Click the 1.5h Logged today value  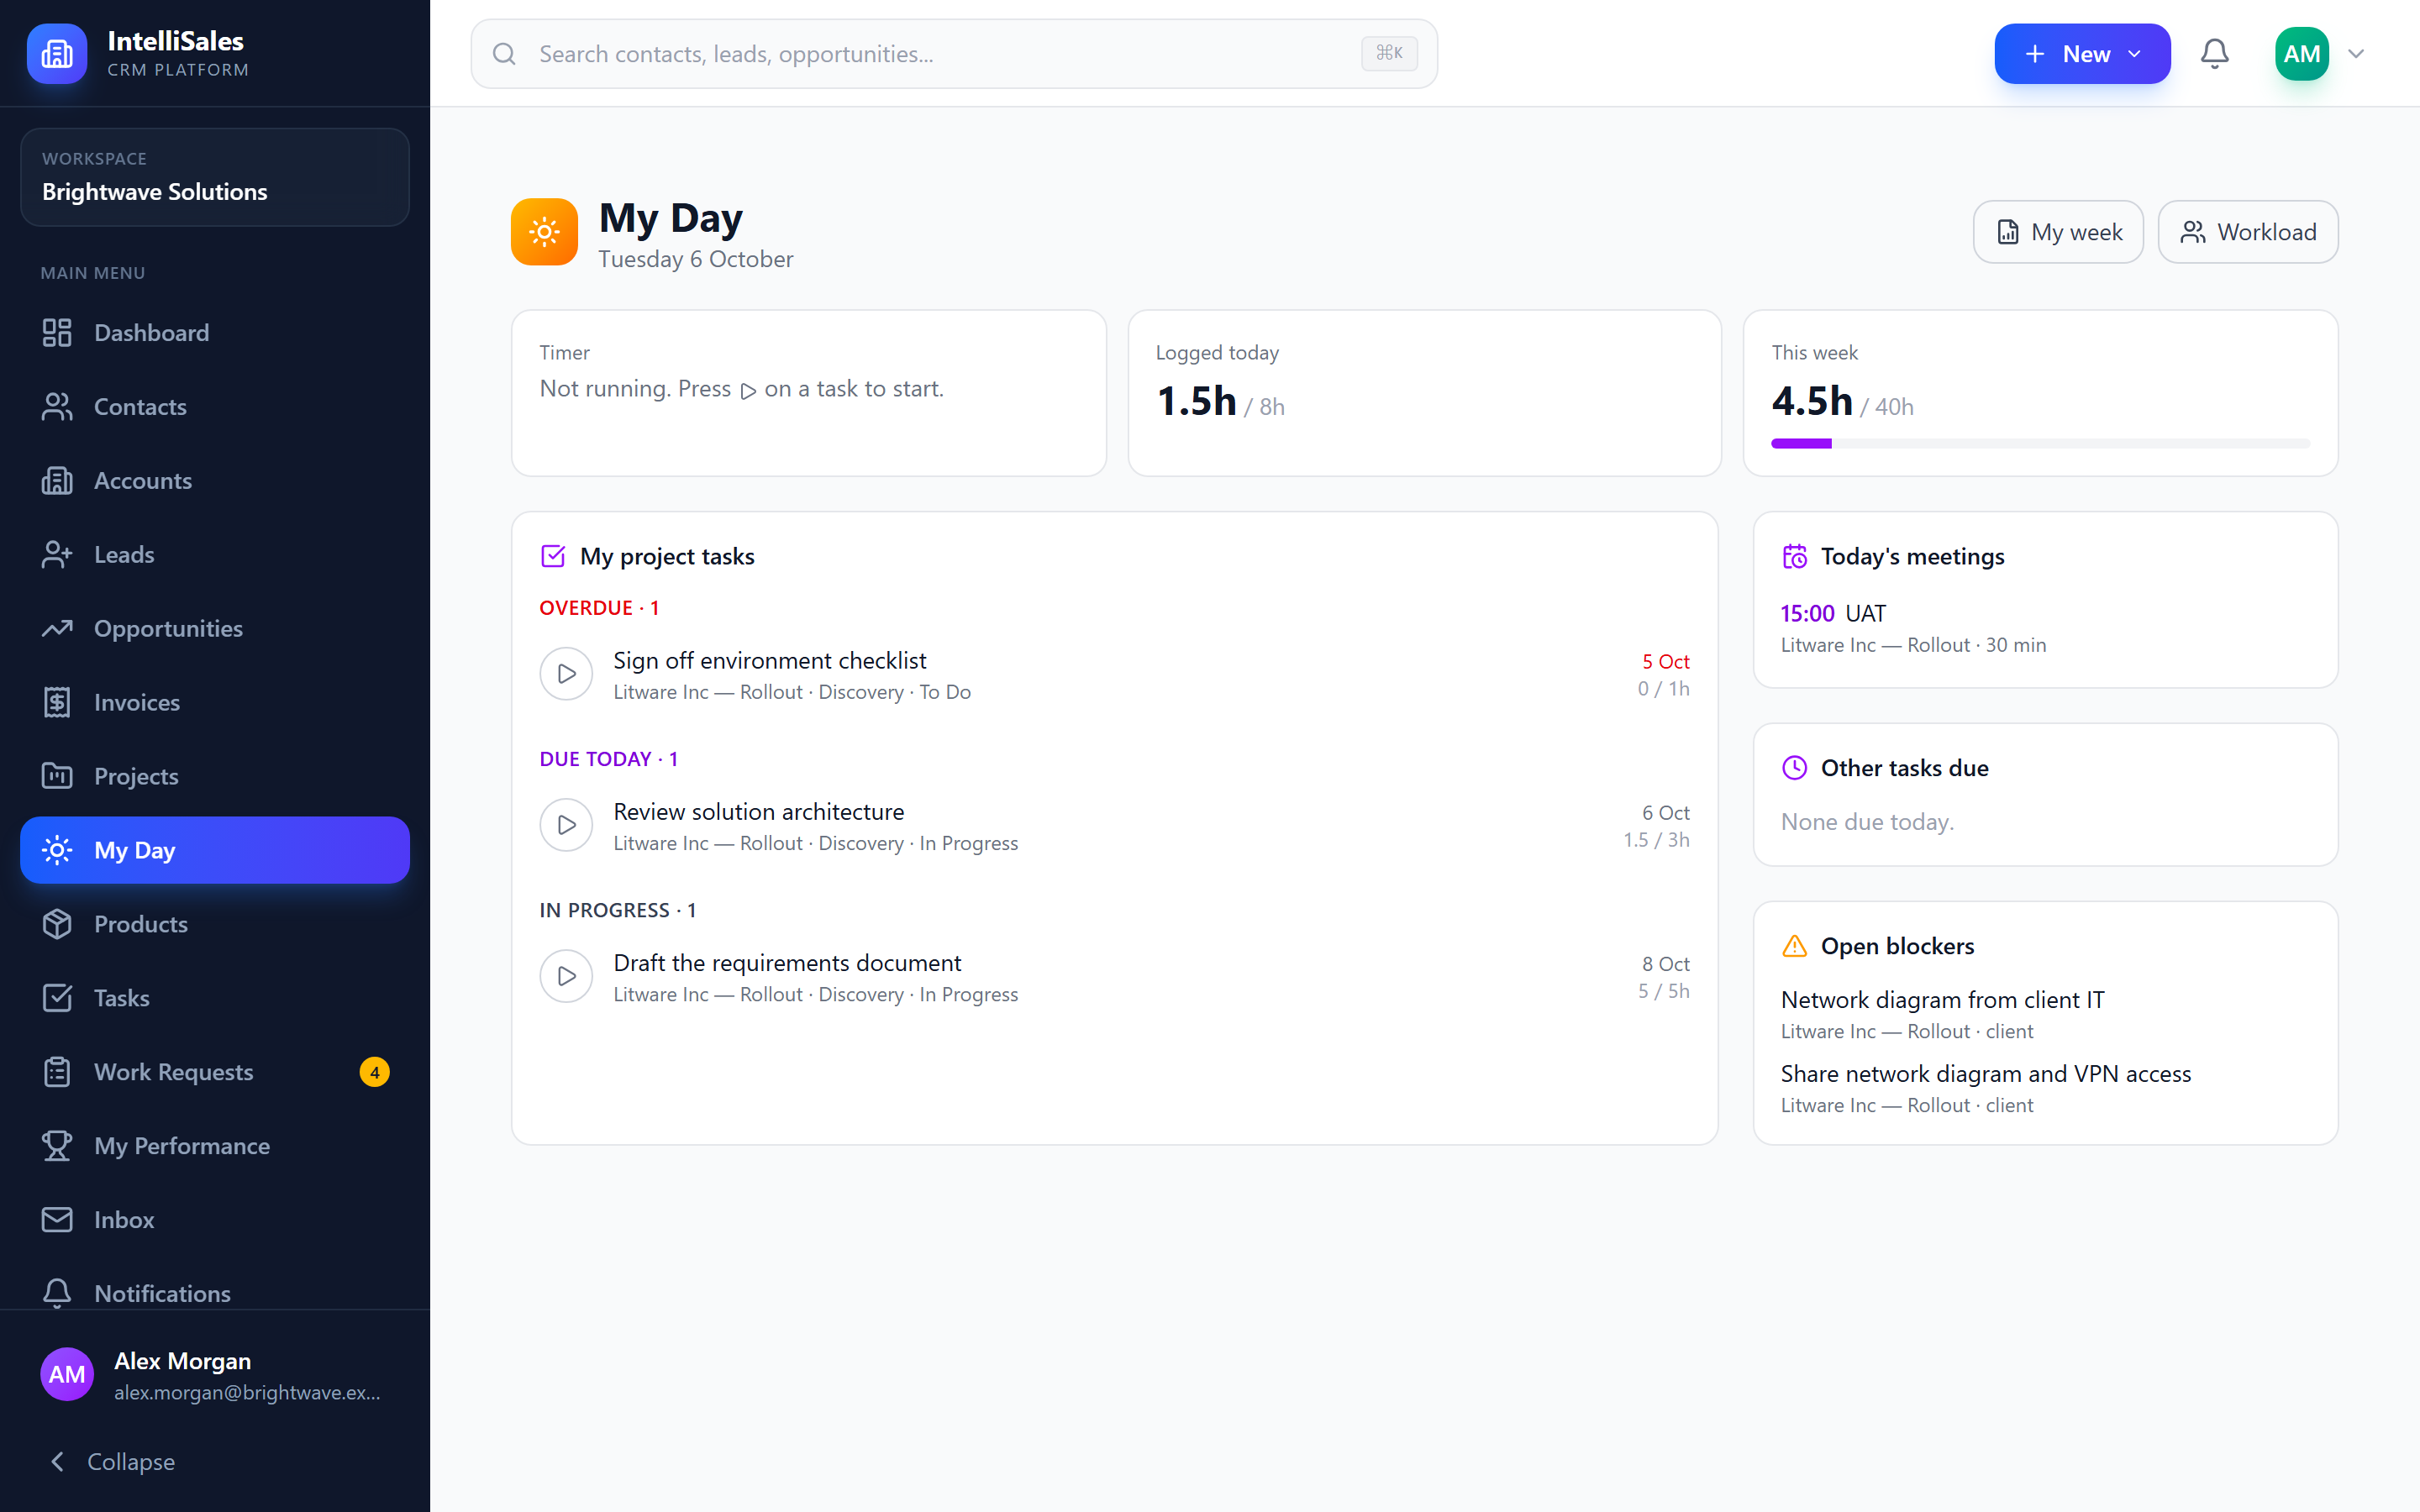point(1197,401)
